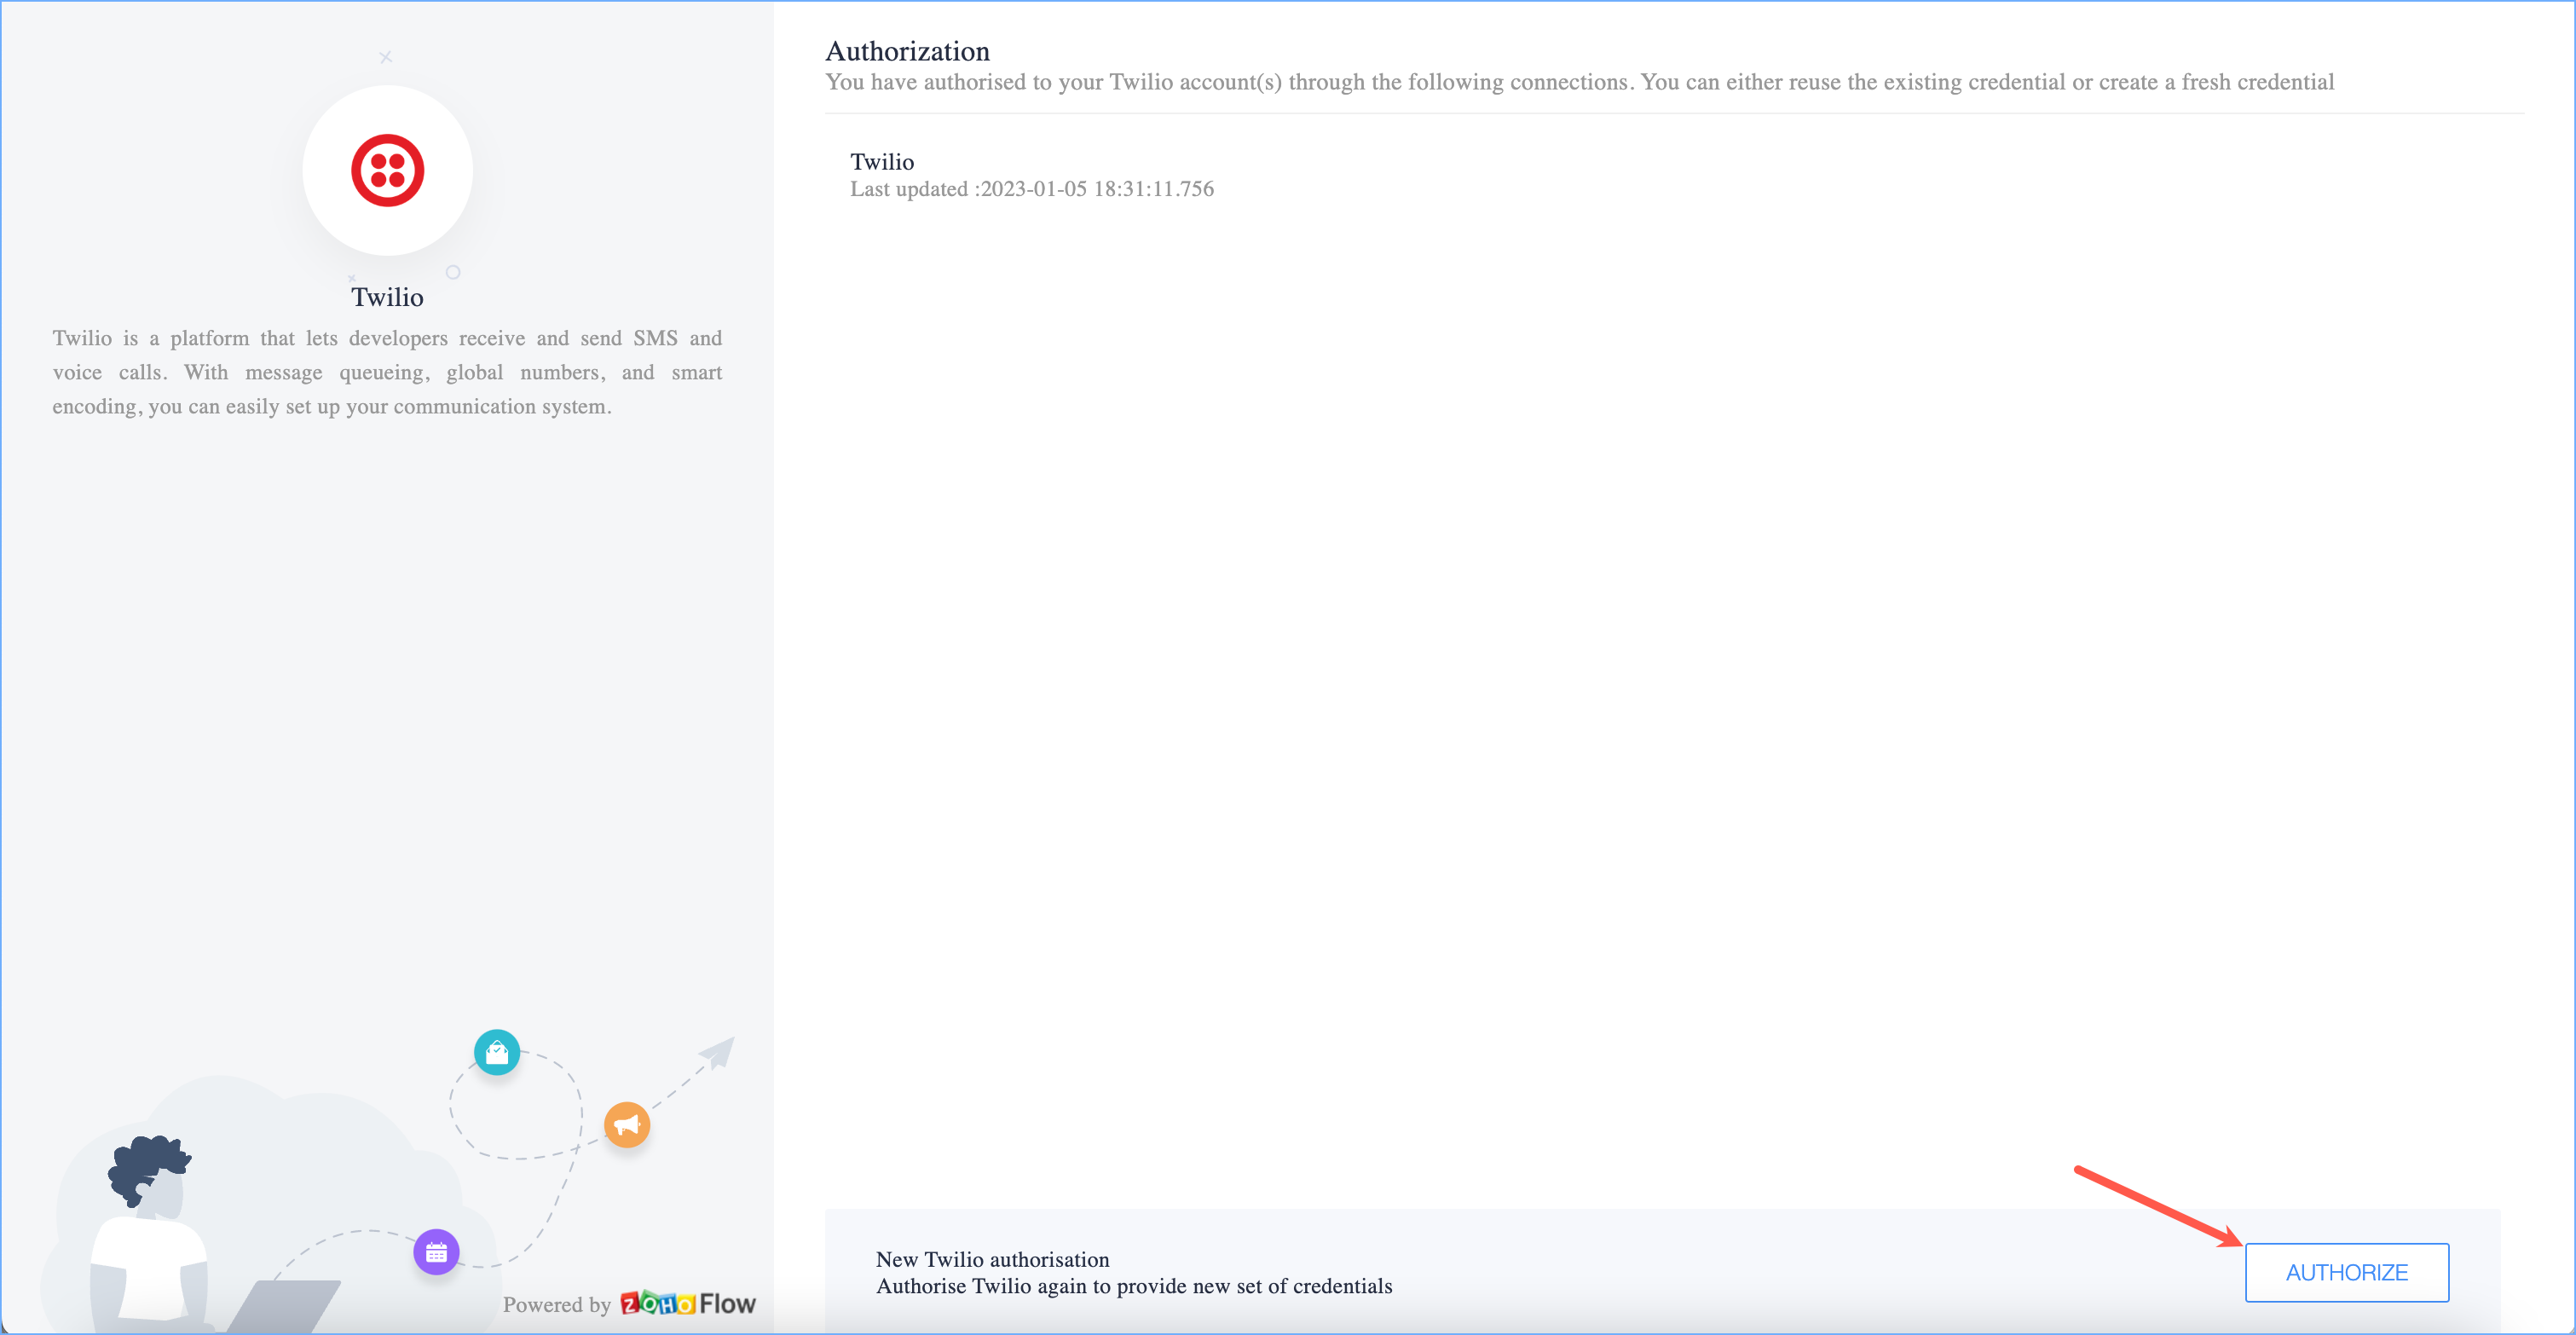Screen dimensions: 2576x1335
Task: Click the Last updated timestamp text
Action: tap(1031, 189)
